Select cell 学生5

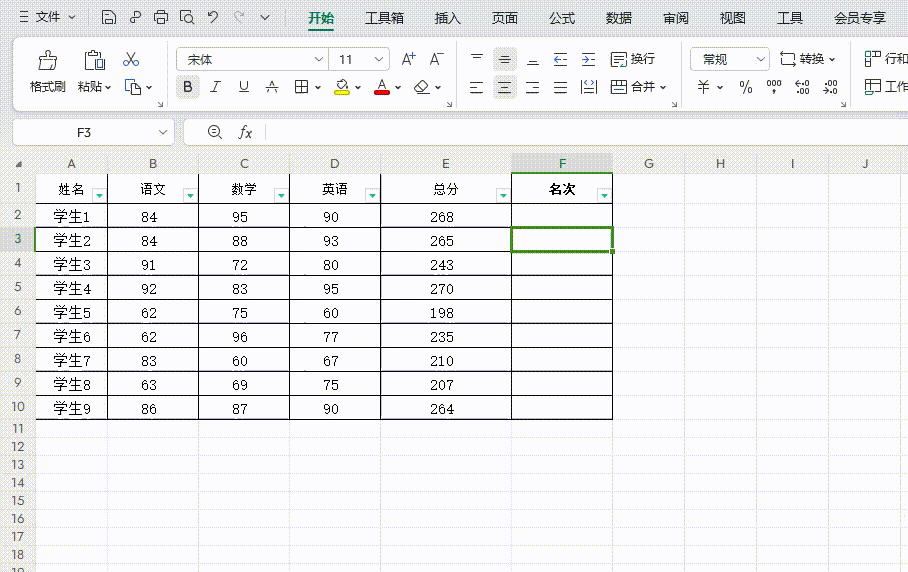72,313
